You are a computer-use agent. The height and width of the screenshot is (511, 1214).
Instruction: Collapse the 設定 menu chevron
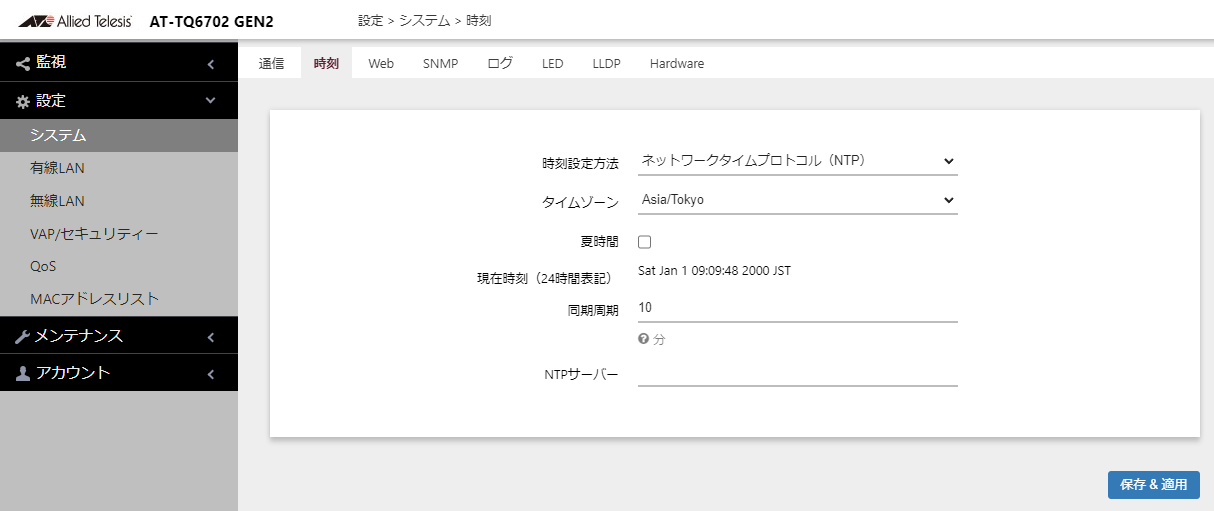coord(211,101)
